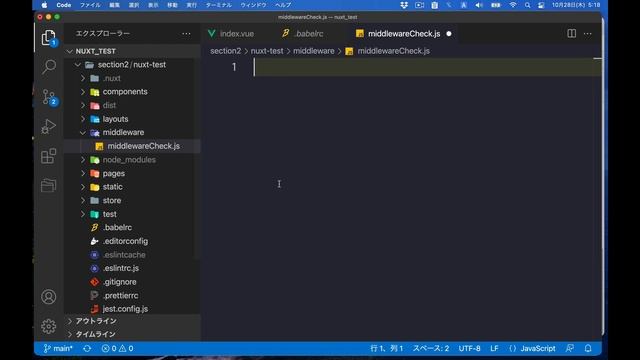Change encoding via UTF-8 indicator

(x=469, y=349)
